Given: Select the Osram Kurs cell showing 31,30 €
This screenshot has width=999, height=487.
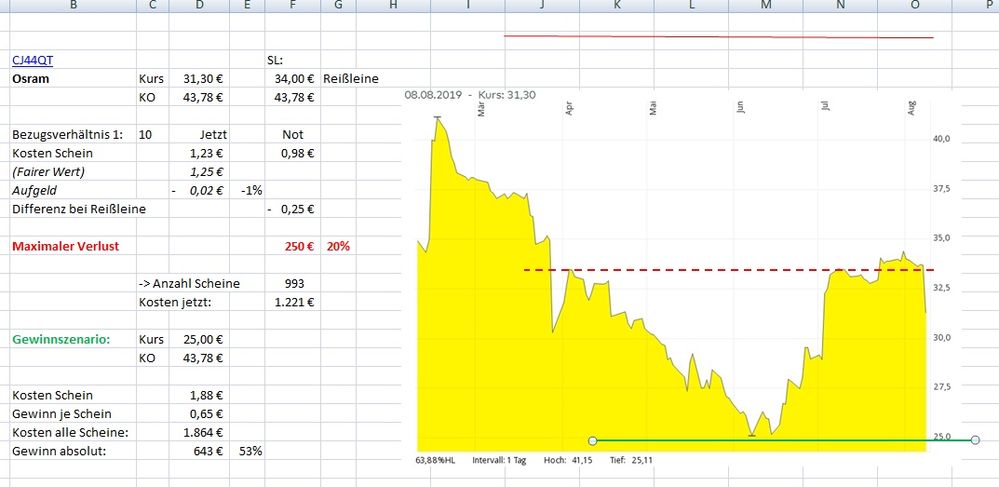Looking at the screenshot, I should pyautogui.click(x=201, y=79).
